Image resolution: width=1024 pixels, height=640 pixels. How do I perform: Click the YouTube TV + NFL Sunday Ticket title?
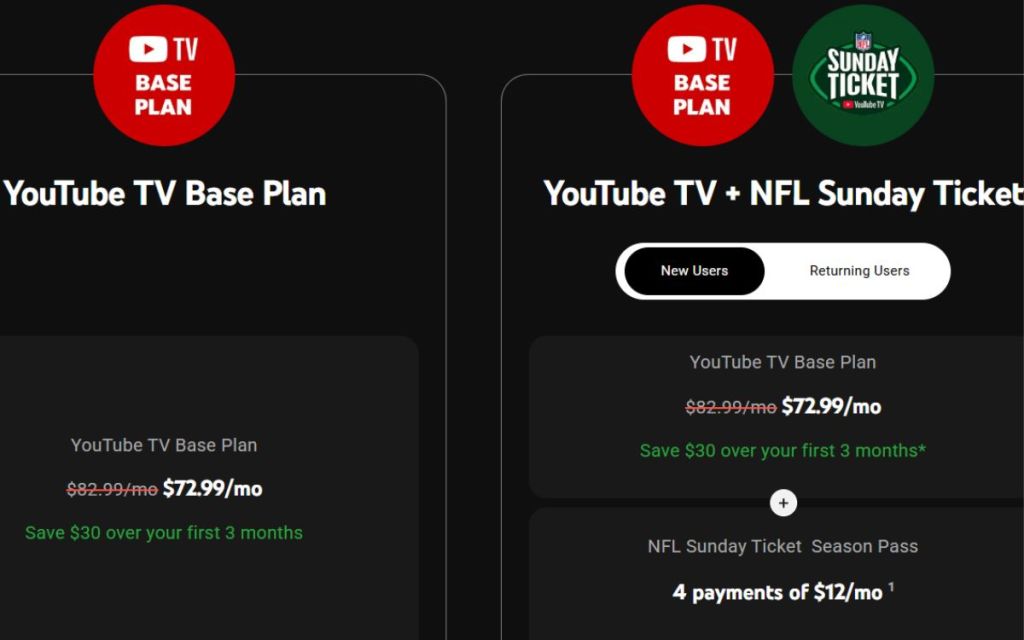coord(782,193)
